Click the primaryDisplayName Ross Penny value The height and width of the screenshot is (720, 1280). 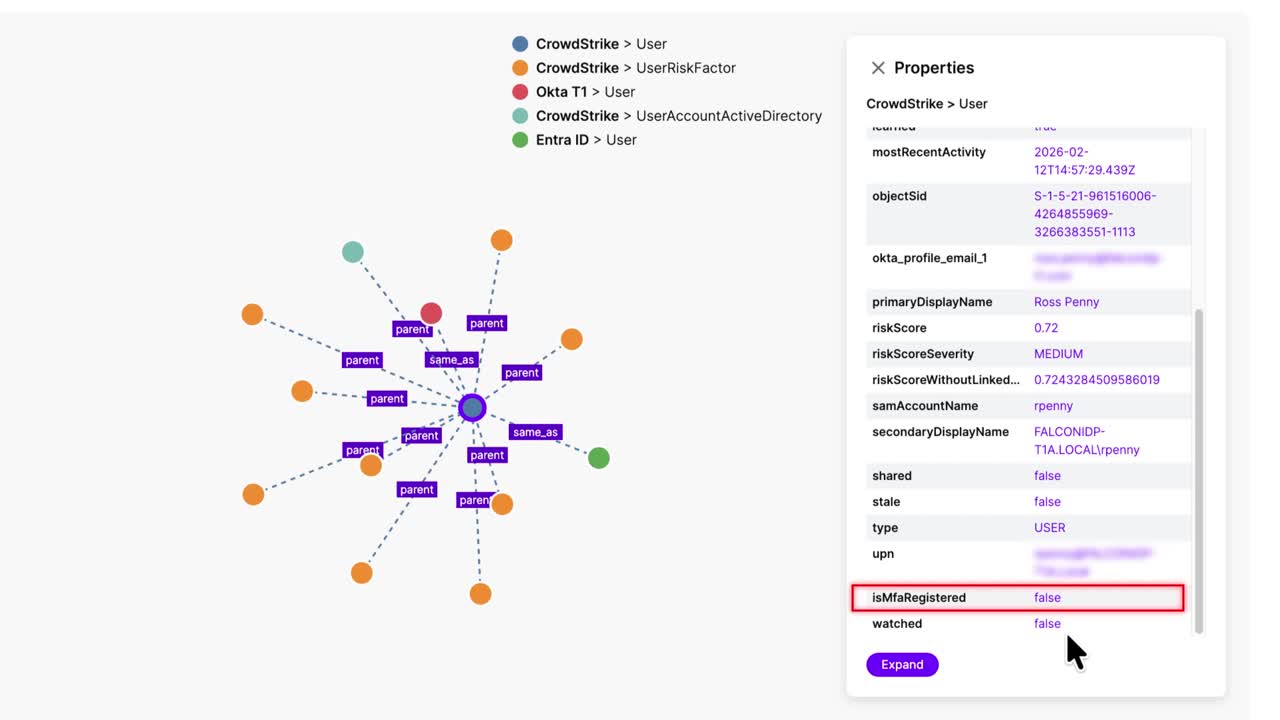pyautogui.click(x=1066, y=302)
